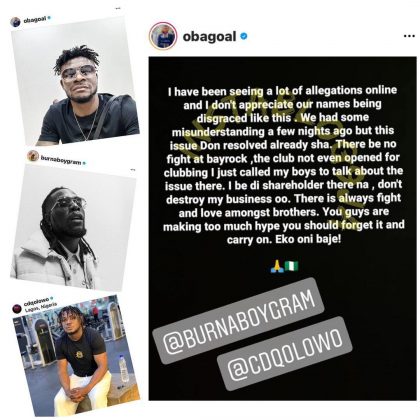Click the small obagoal avatar at top left
Viewport: 420px width, 420px height.
click(15, 22)
